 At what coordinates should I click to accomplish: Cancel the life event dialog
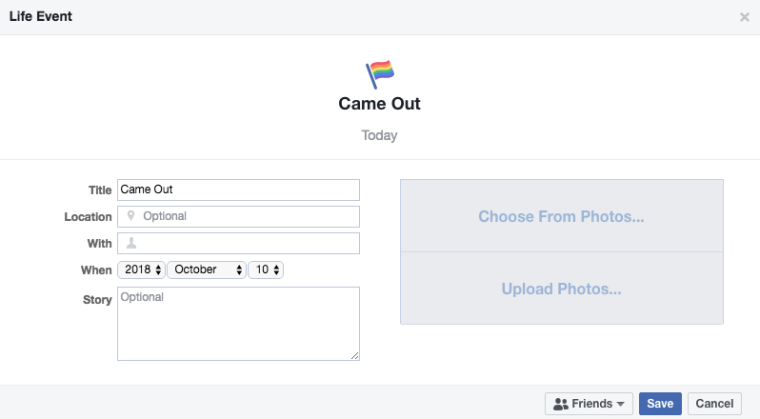click(x=714, y=403)
